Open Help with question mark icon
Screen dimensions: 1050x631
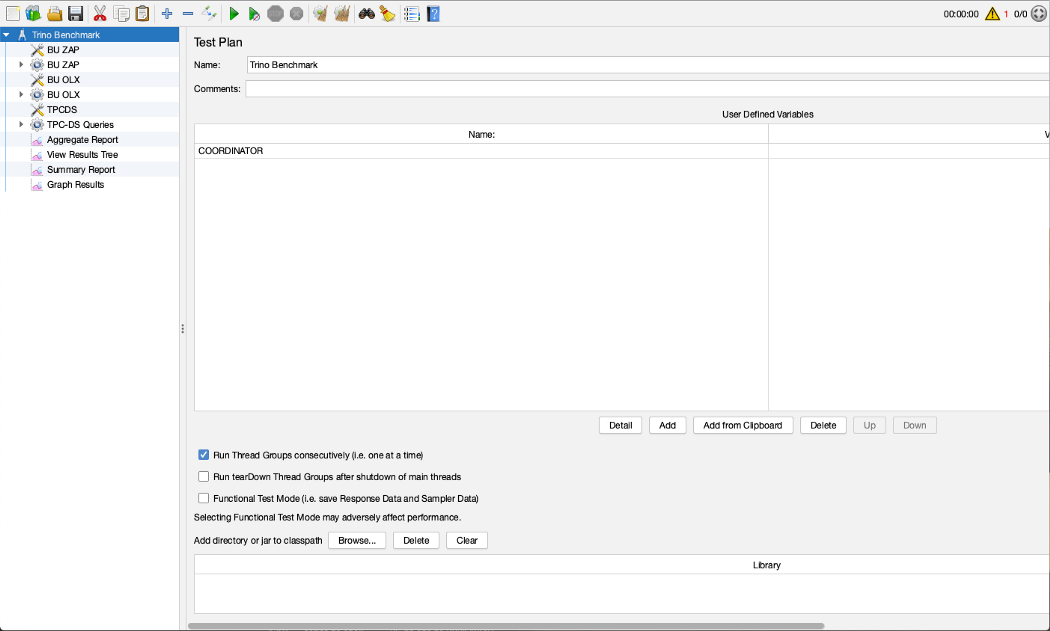(x=433, y=13)
